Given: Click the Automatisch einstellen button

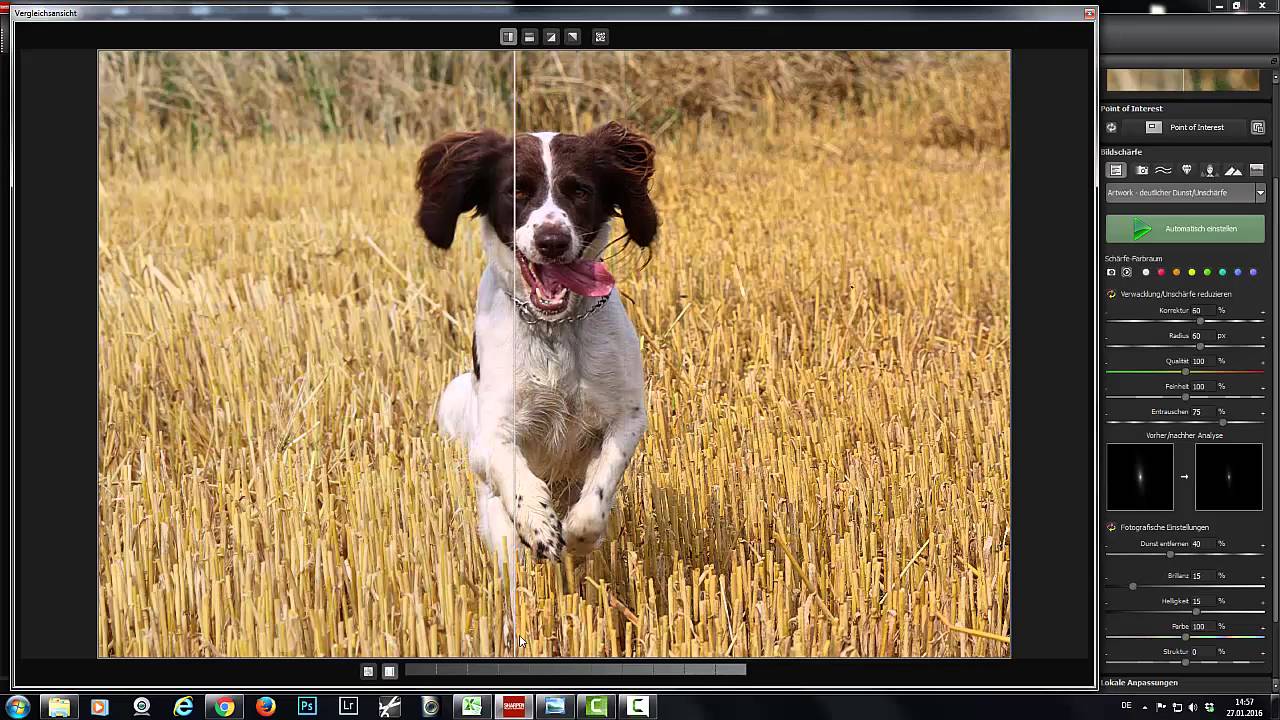Looking at the screenshot, I should pyautogui.click(x=1185, y=229).
